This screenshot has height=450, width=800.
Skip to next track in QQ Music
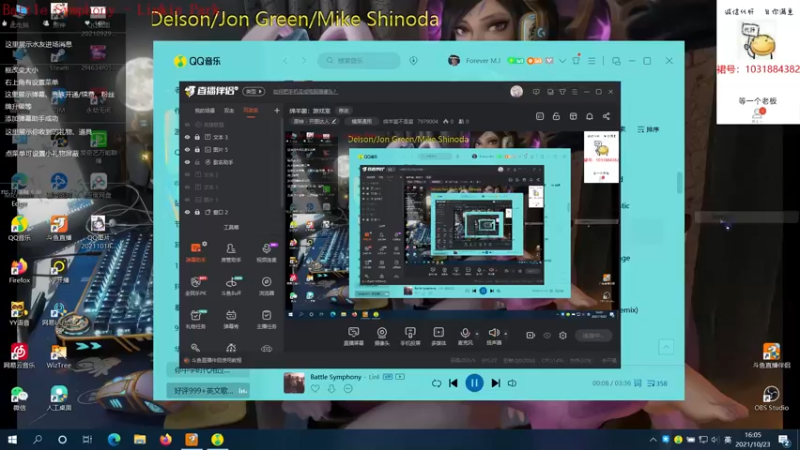click(x=495, y=383)
